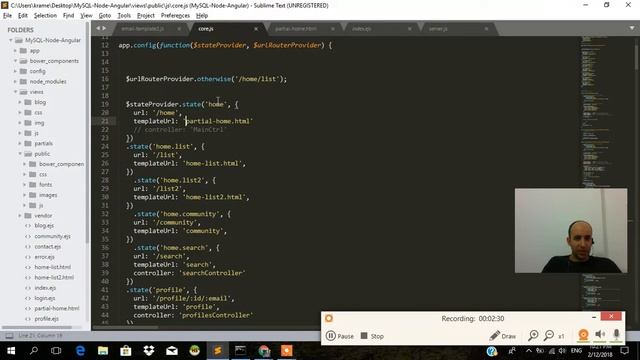
Task: Open login.ejs in the sidebar
Action: click(x=45, y=298)
